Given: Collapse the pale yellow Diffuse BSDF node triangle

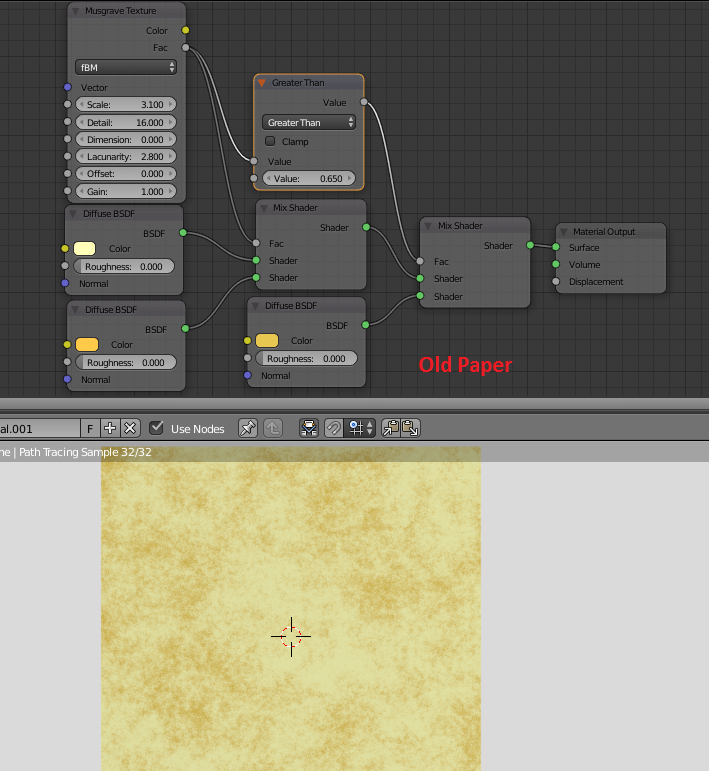Looking at the screenshot, I should tap(73, 214).
